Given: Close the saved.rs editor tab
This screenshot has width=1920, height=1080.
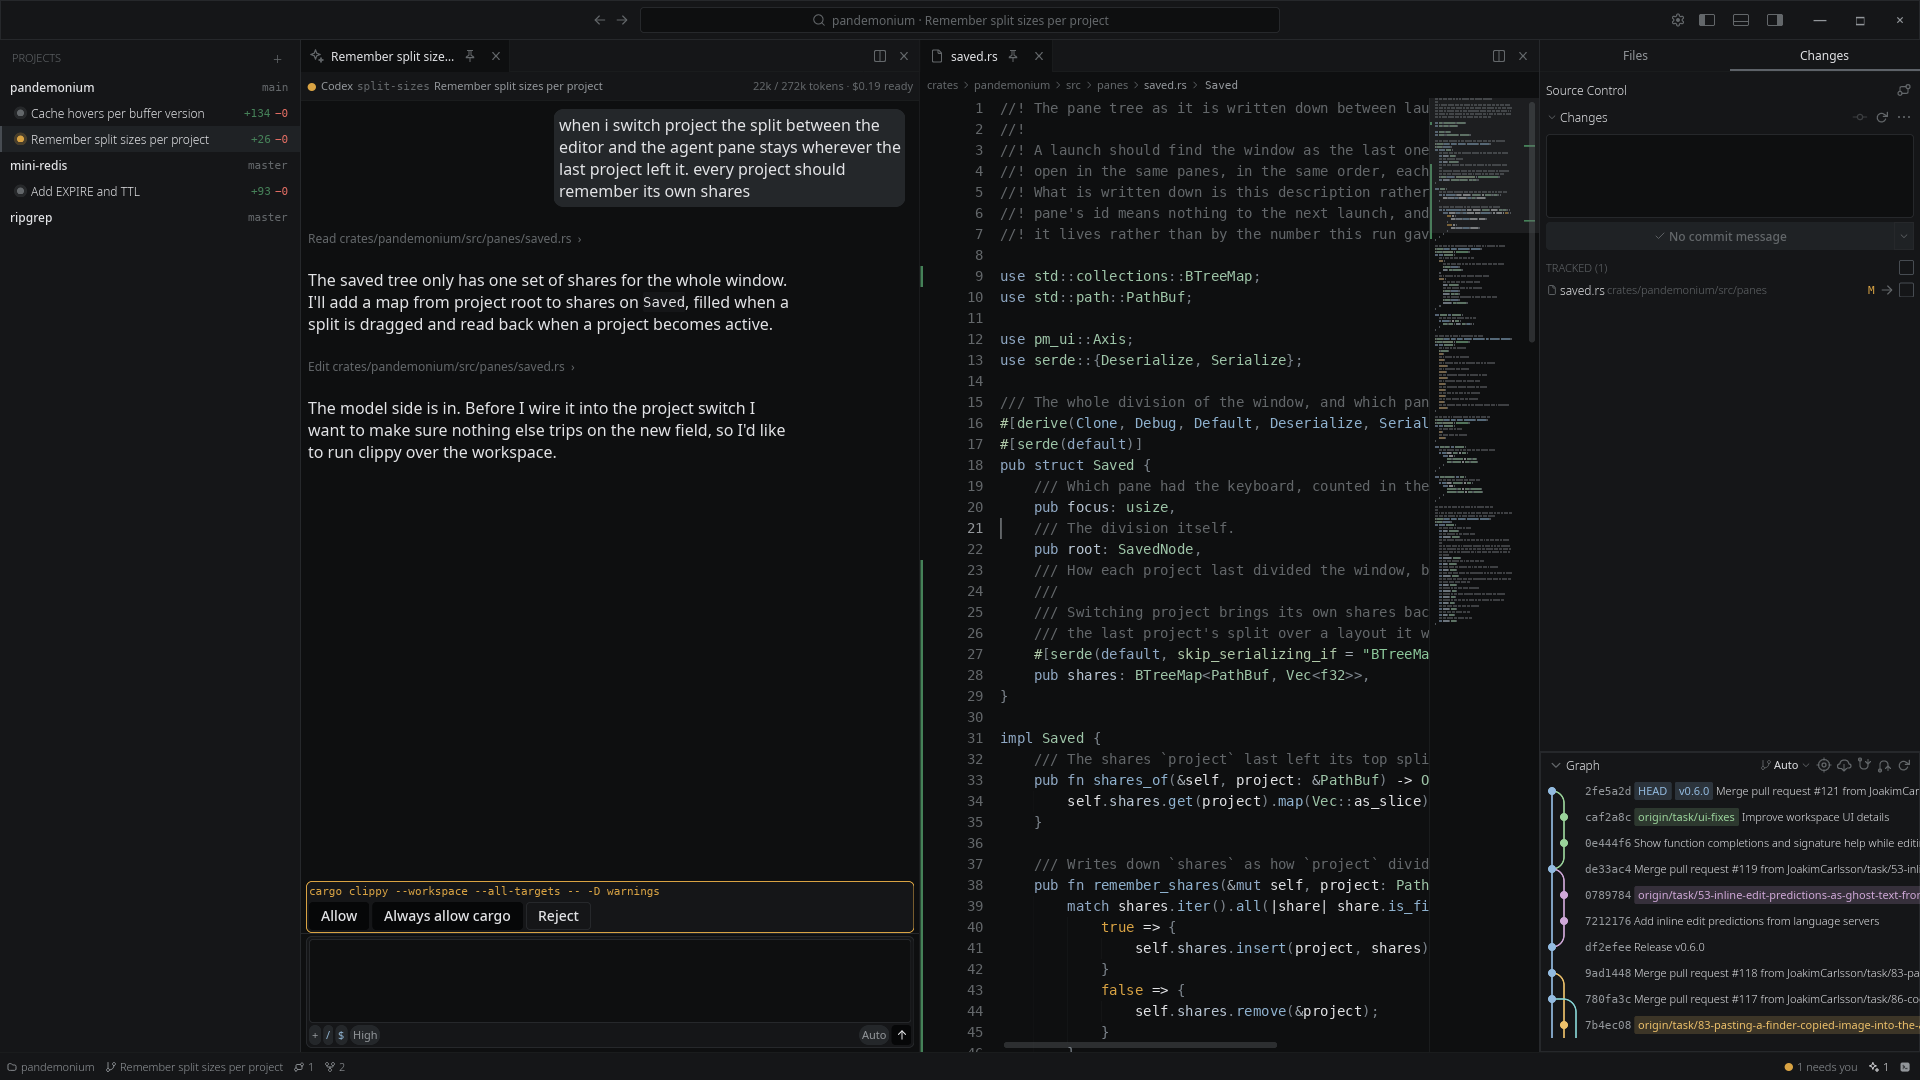Looking at the screenshot, I should [1039, 56].
